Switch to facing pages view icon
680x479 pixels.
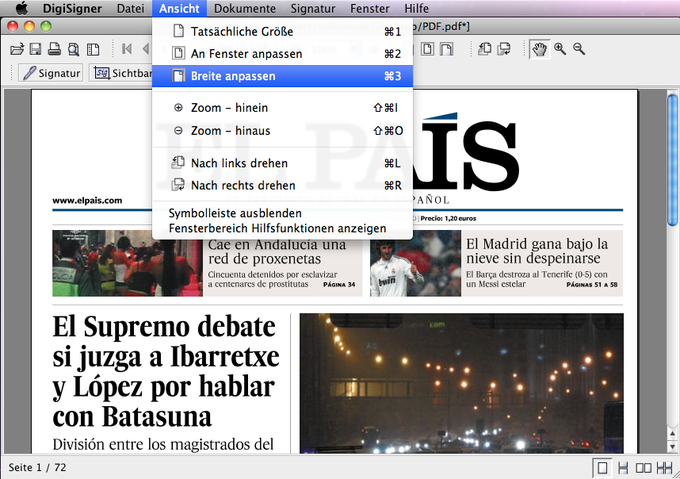[x=643, y=468]
